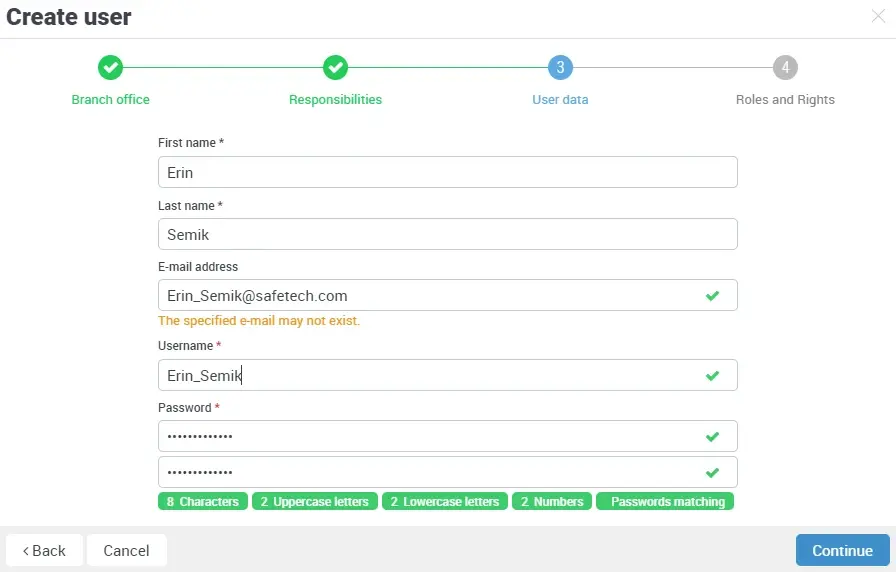Click the Passwords matching badge
This screenshot has width=896, height=572.
point(665,501)
